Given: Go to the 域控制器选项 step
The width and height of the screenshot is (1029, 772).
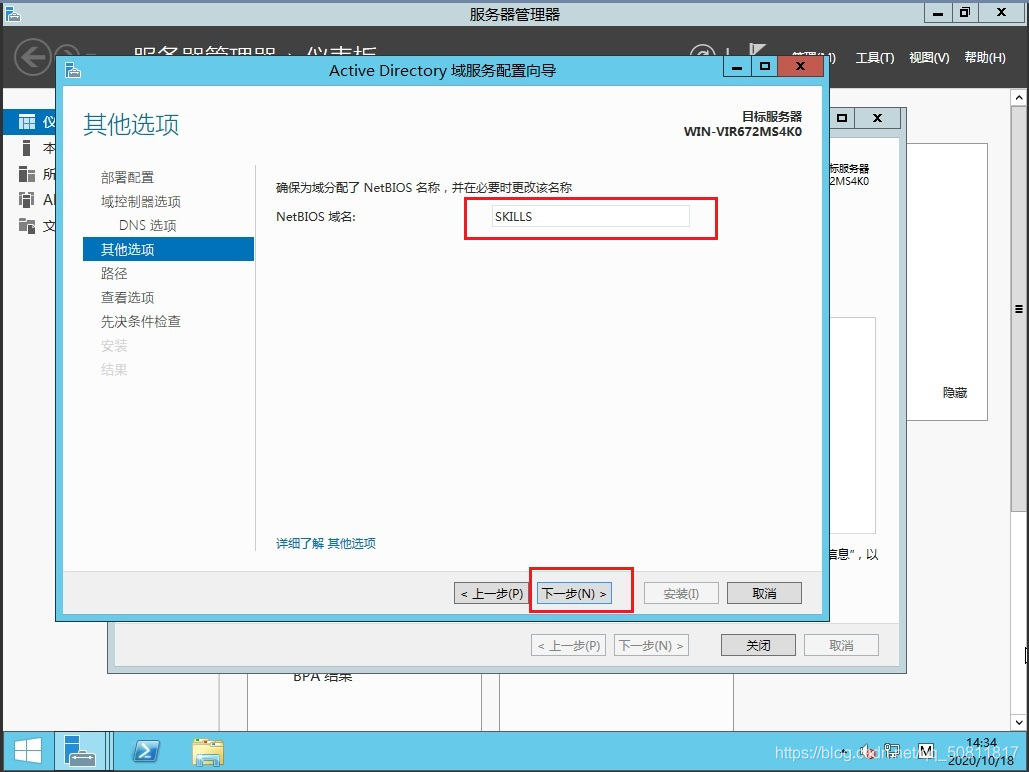Looking at the screenshot, I should click(140, 202).
